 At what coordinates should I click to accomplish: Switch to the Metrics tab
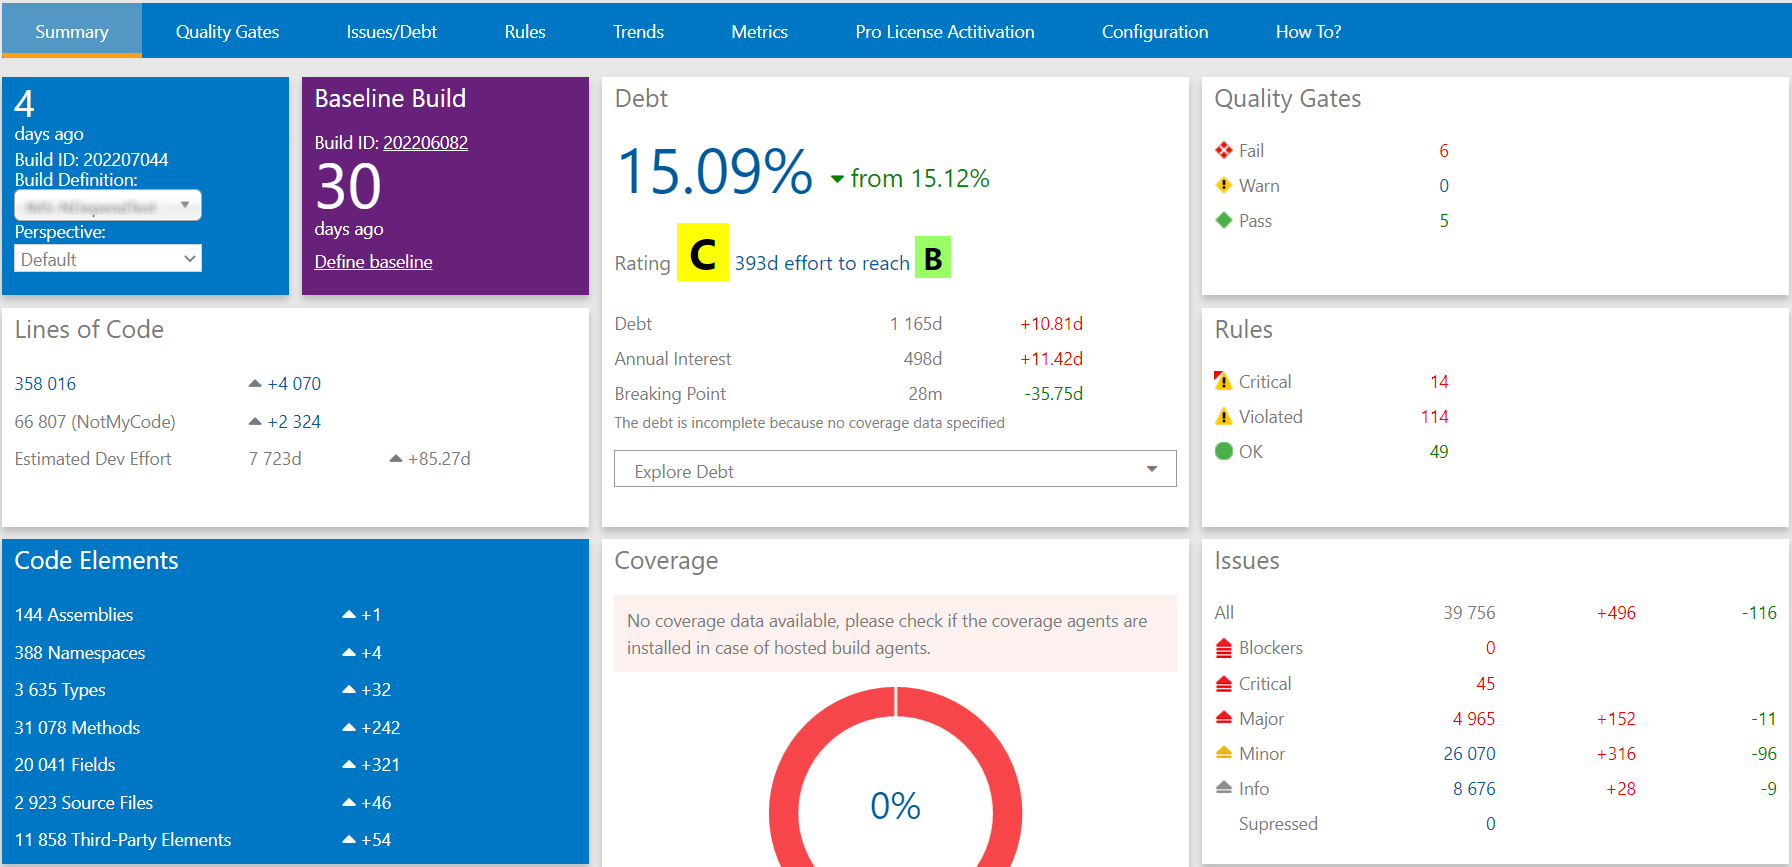(760, 31)
